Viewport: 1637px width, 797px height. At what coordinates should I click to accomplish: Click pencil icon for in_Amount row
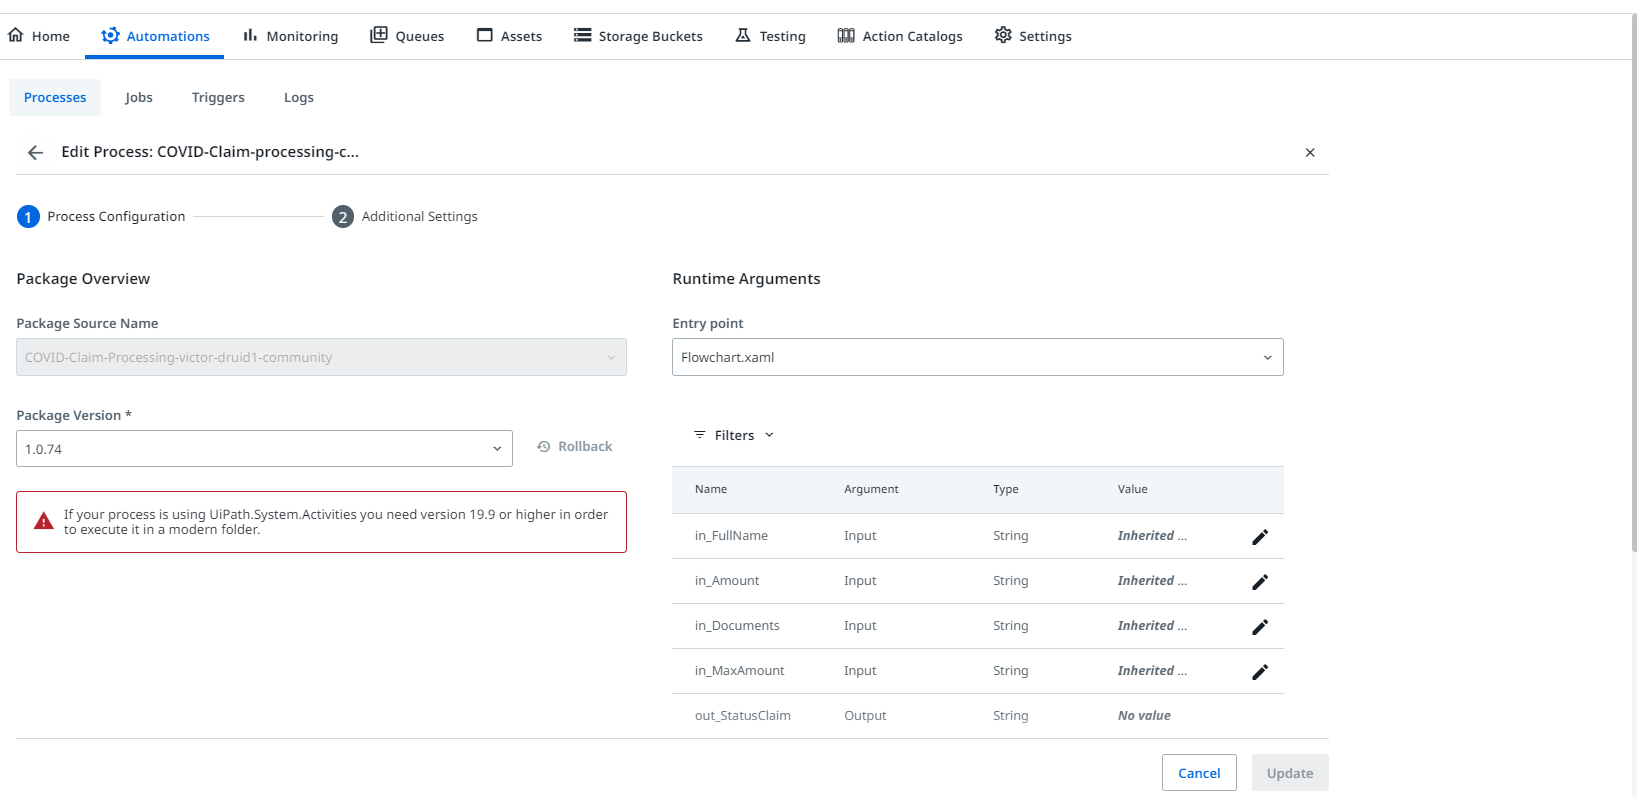point(1260,582)
